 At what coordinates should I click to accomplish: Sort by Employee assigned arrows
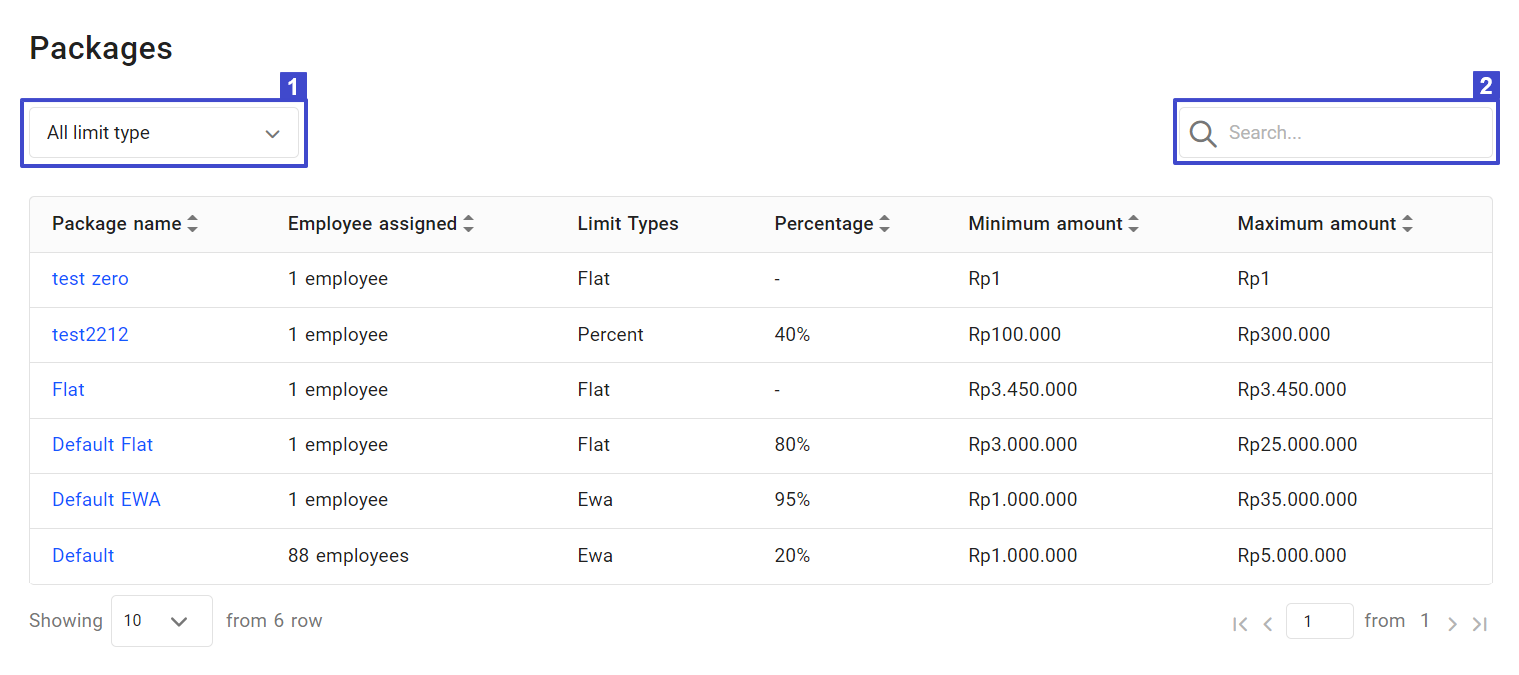tap(468, 224)
